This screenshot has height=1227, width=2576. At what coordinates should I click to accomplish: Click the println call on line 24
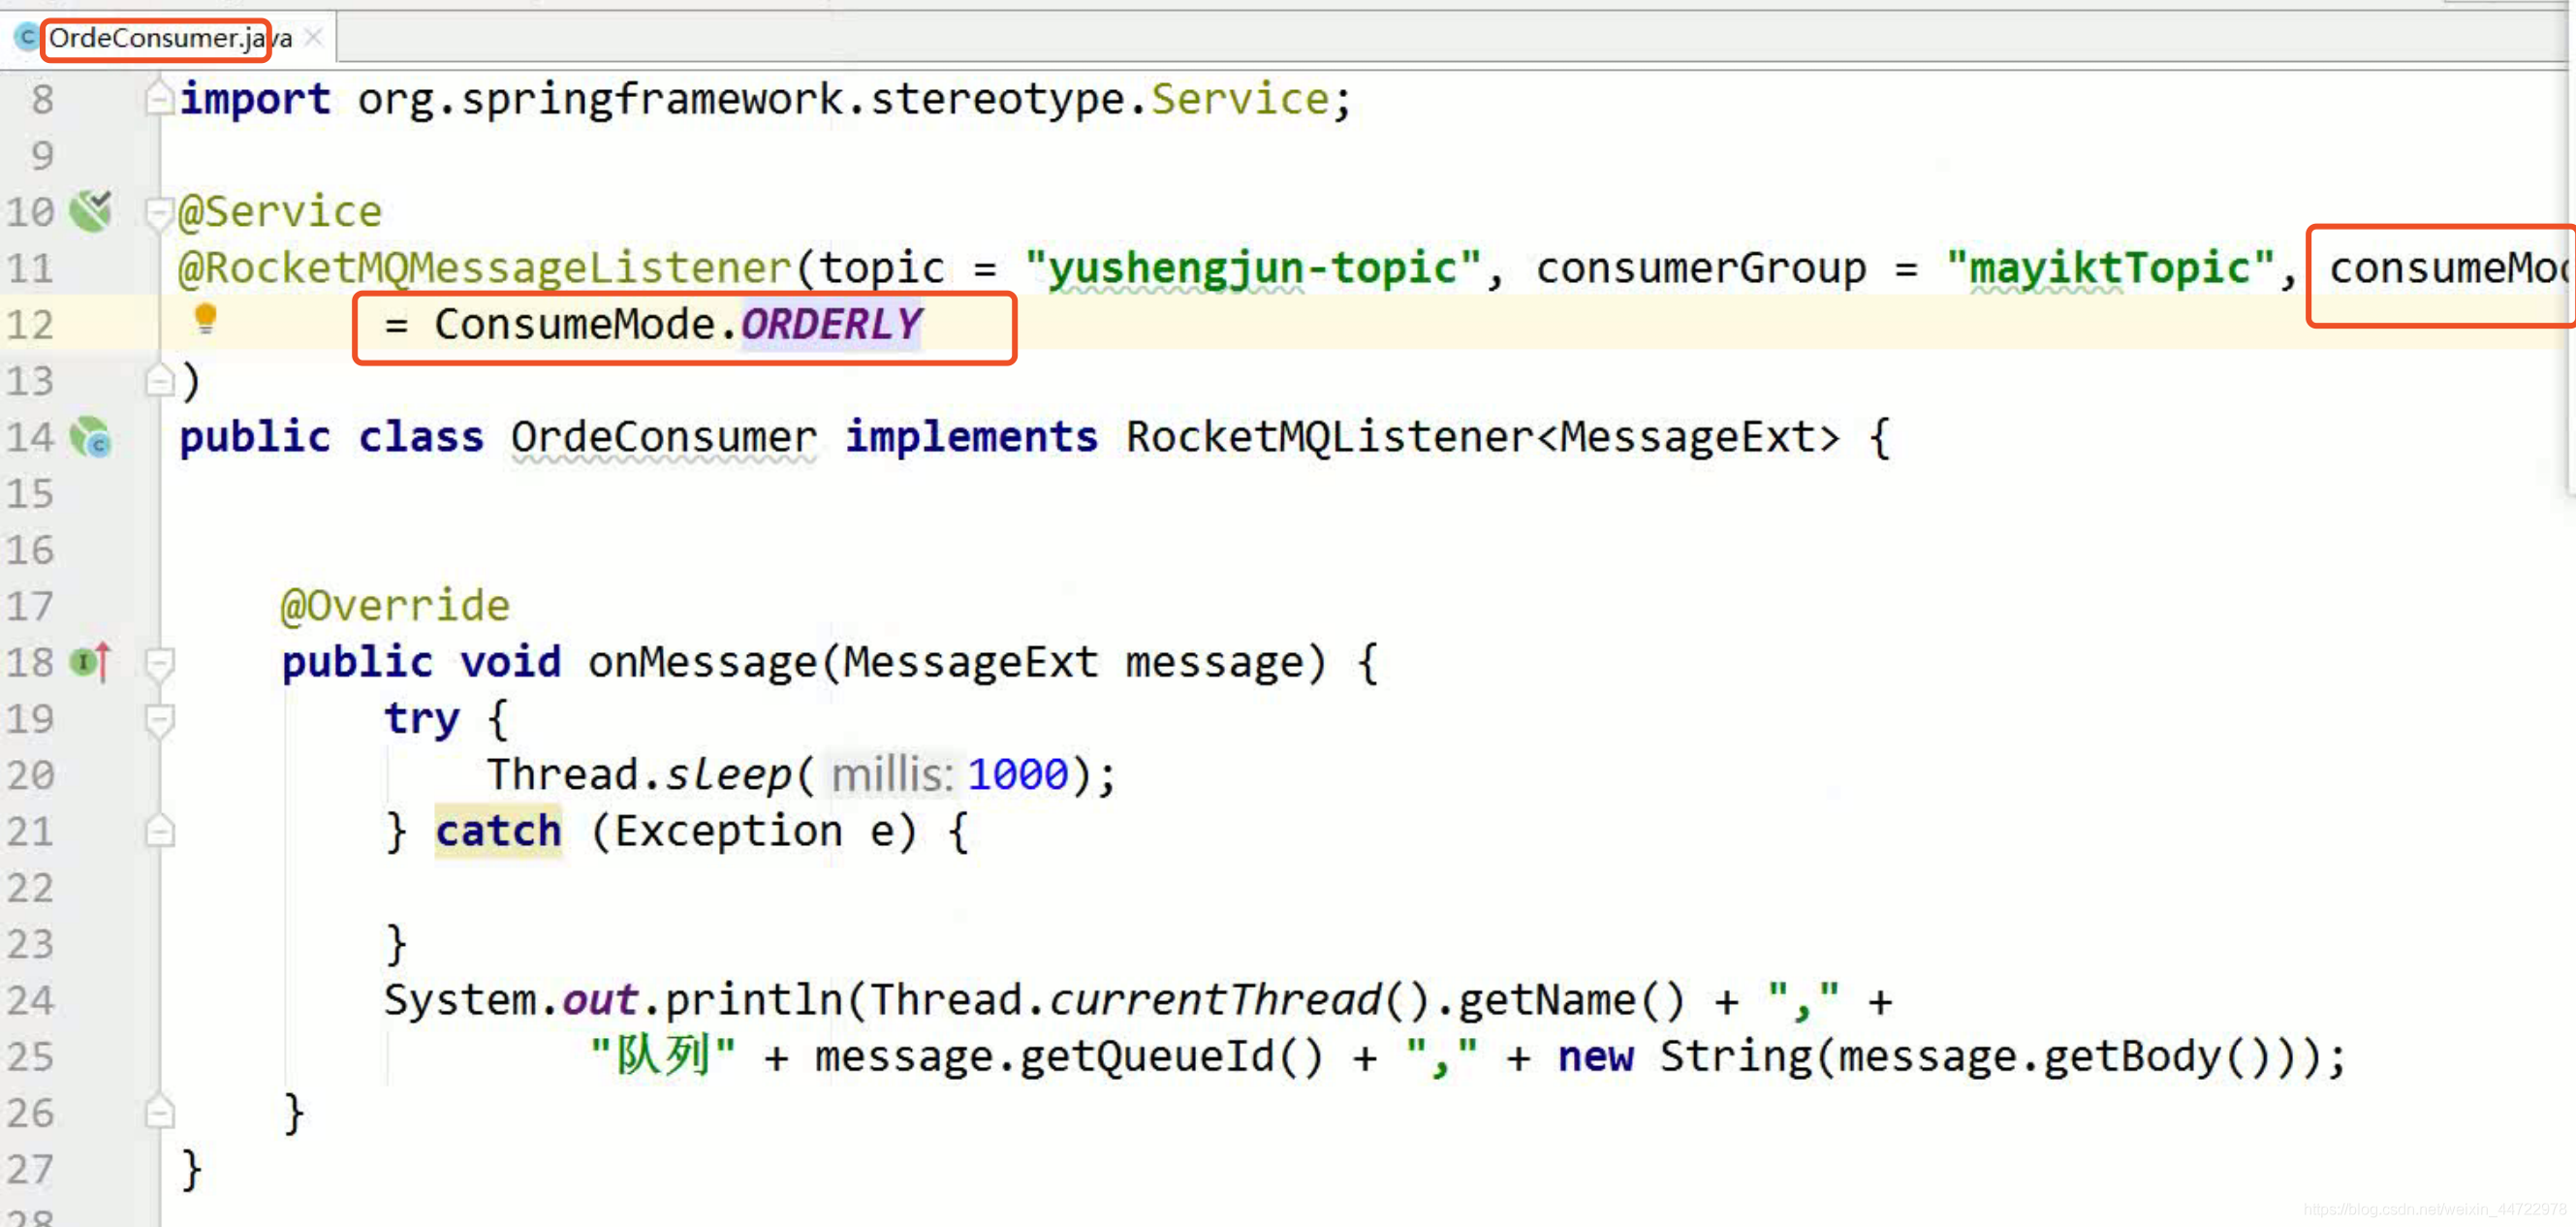pyautogui.click(x=753, y=1000)
